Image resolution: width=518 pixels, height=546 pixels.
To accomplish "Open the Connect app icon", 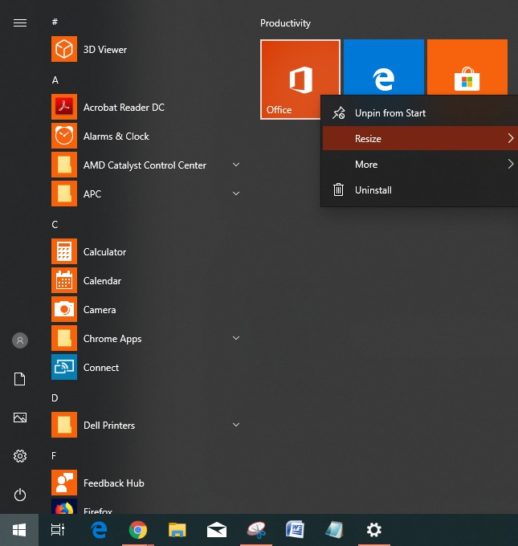I will (x=64, y=367).
